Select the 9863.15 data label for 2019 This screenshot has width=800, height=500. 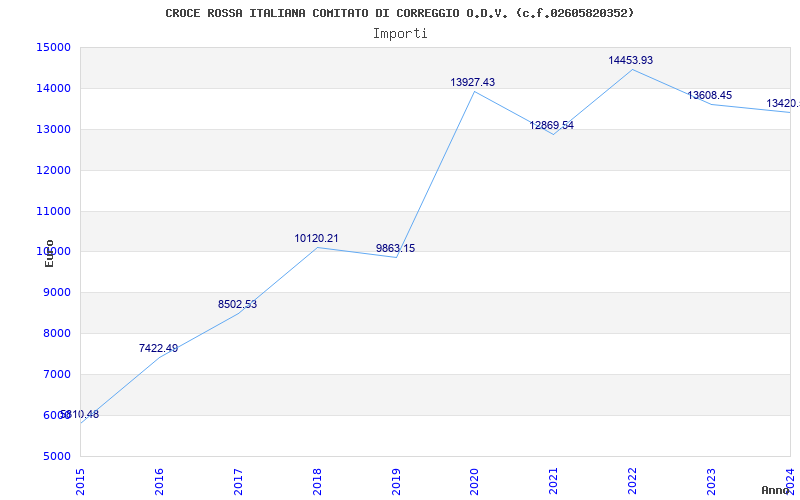395,248
